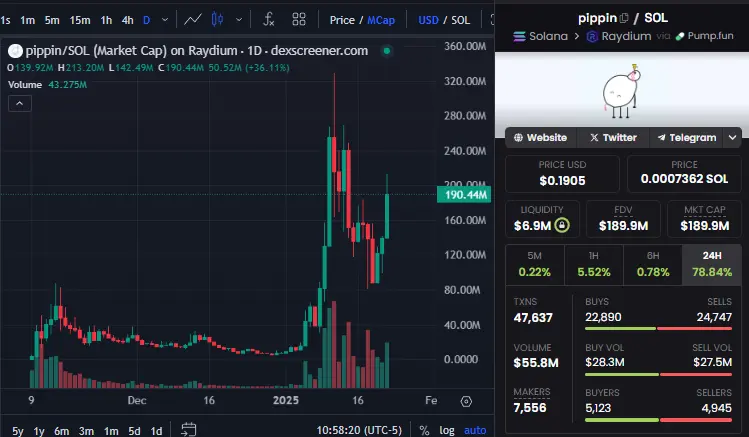Viewport: 749px width, 437px height.
Task: Open chart settings gear on the date axis
Action: coord(466,402)
